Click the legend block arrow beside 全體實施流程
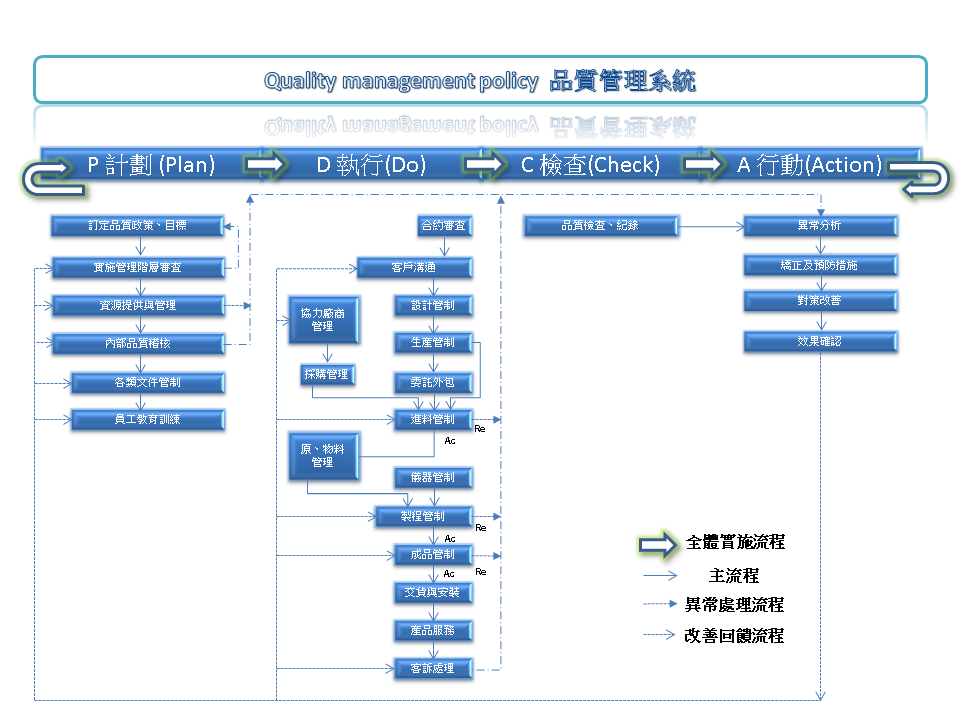The height and width of the screenshot is (720, 960). 658,544
